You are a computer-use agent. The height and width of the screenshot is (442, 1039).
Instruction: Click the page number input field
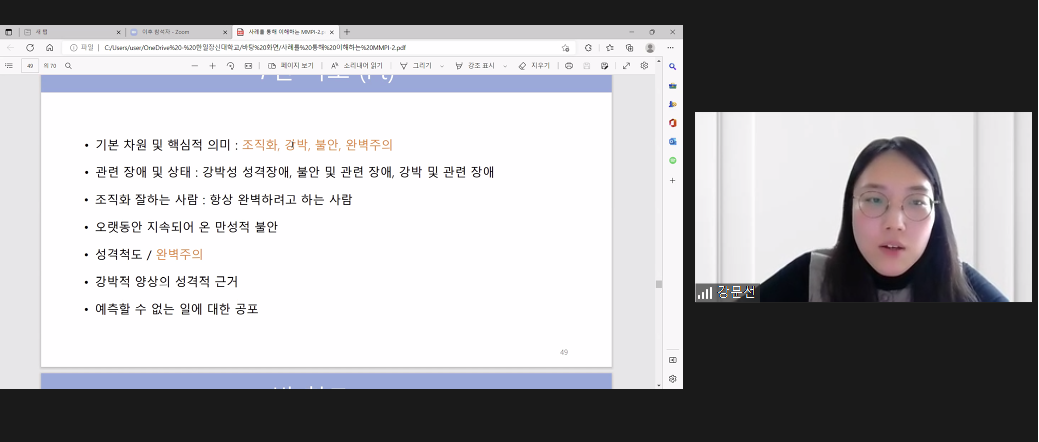(30, 66)
